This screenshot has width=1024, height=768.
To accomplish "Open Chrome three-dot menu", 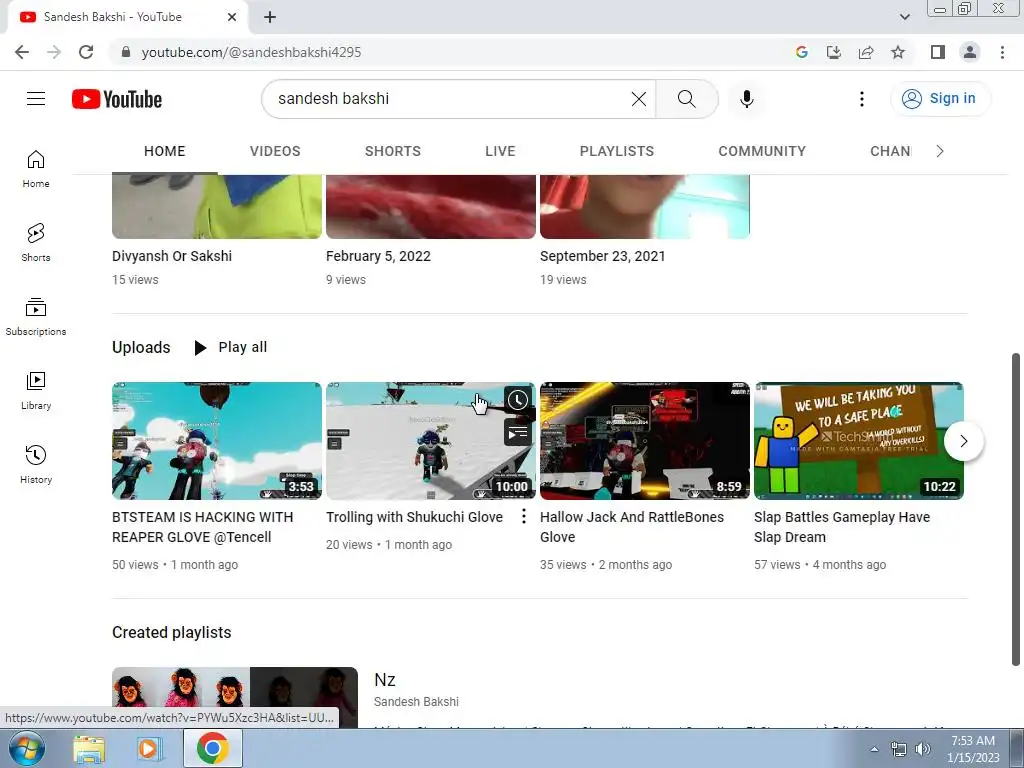I will [x=1002, y=52].
